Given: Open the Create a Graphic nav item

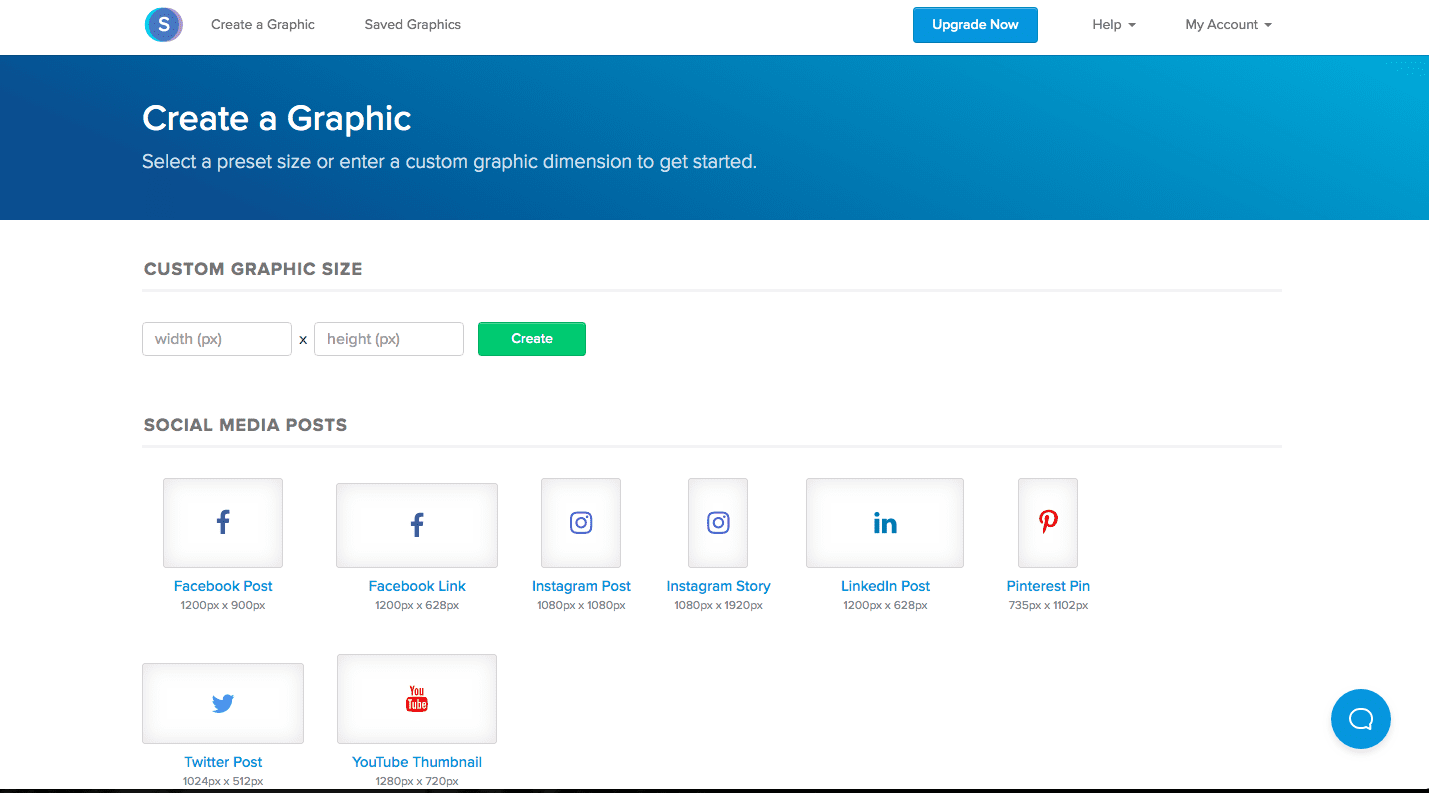Looking at the screenshot, I should [x=263, y=25].
